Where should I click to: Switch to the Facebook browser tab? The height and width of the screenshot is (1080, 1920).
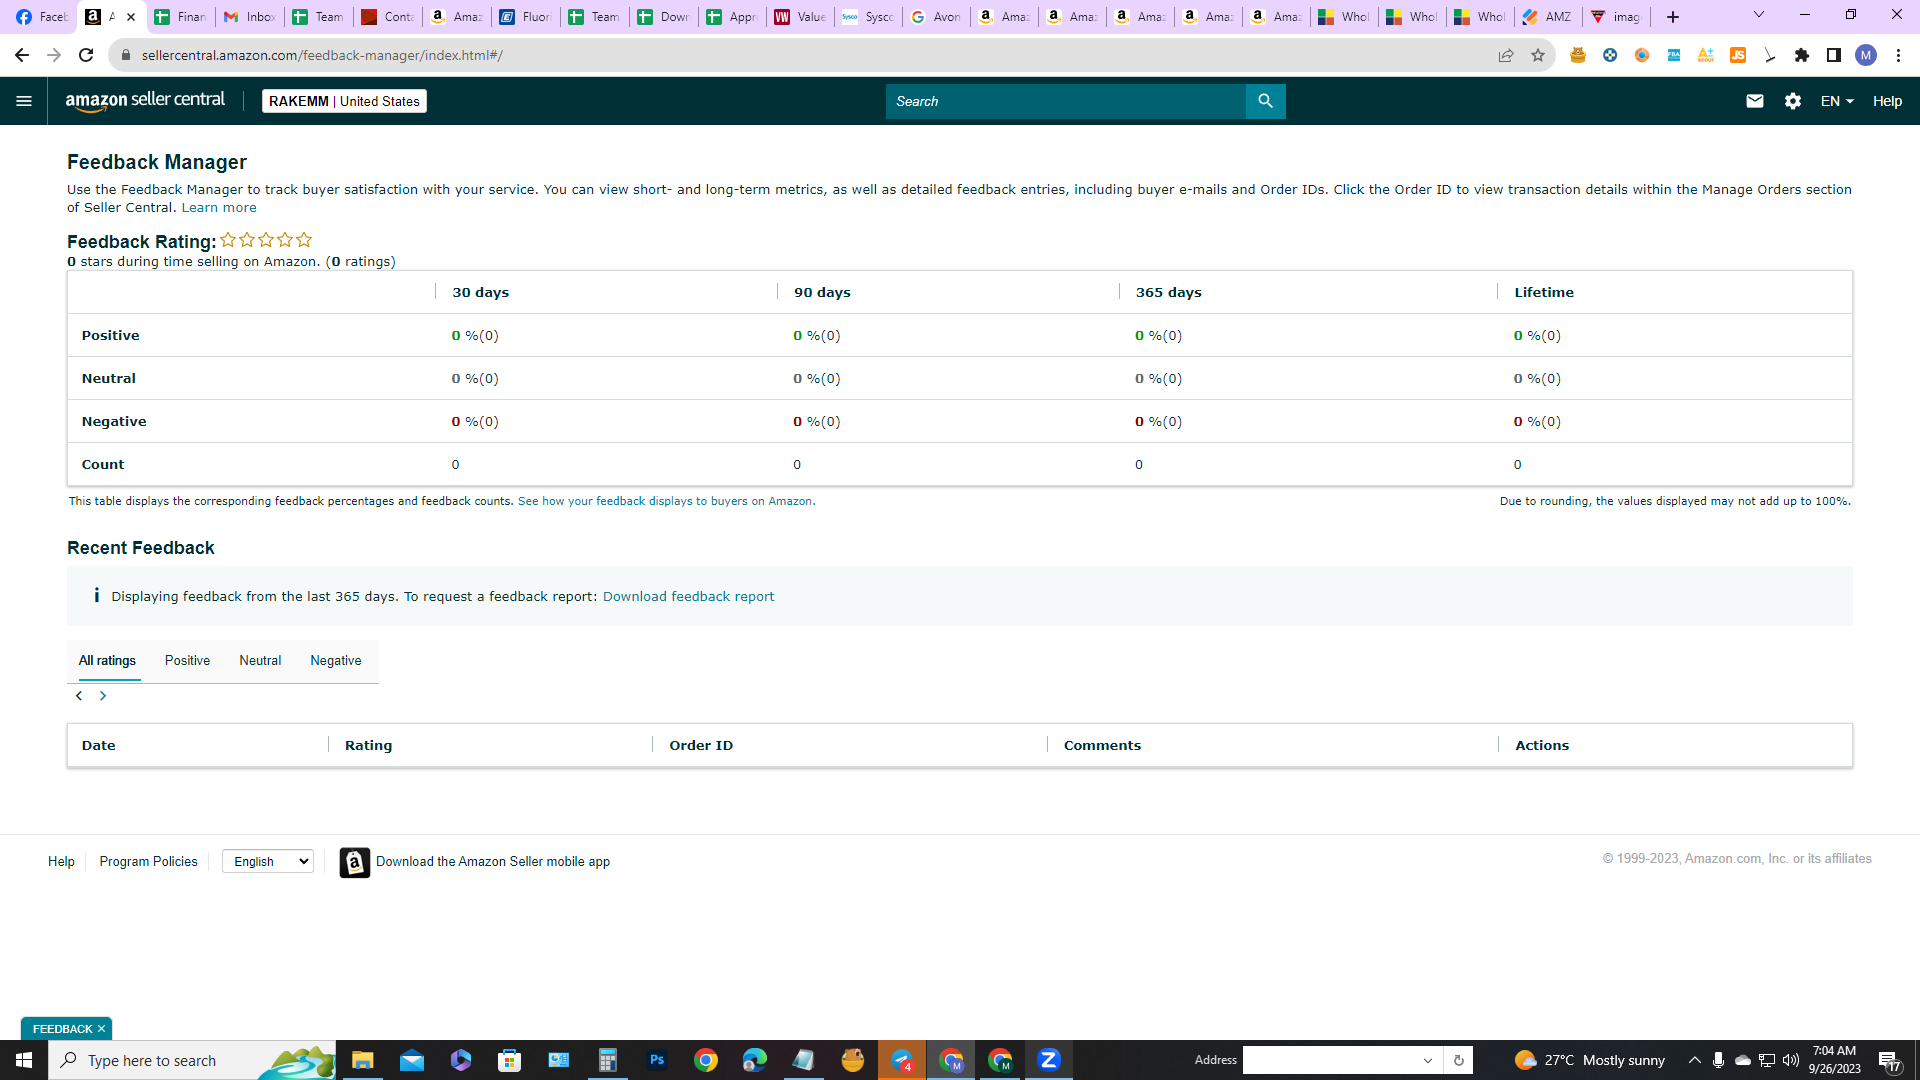[41, 17]
